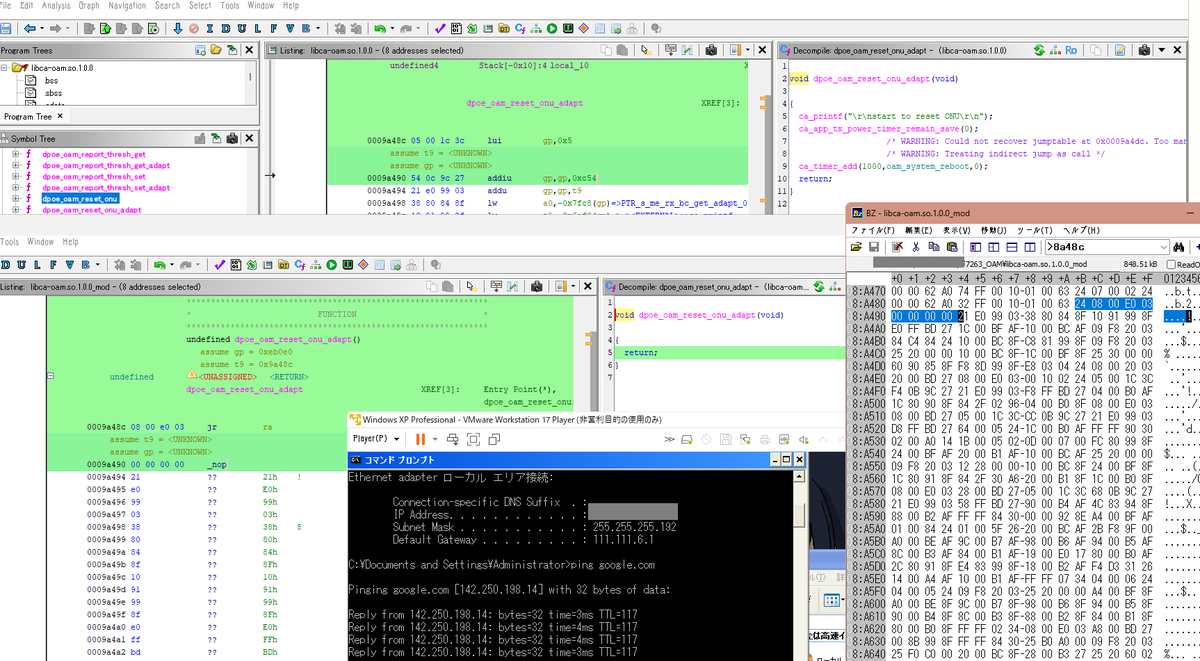Click the 'D' next-data icon in top toolbar
The width and height of the screenshot is (1200, 661).
click(x=227, y=28)
